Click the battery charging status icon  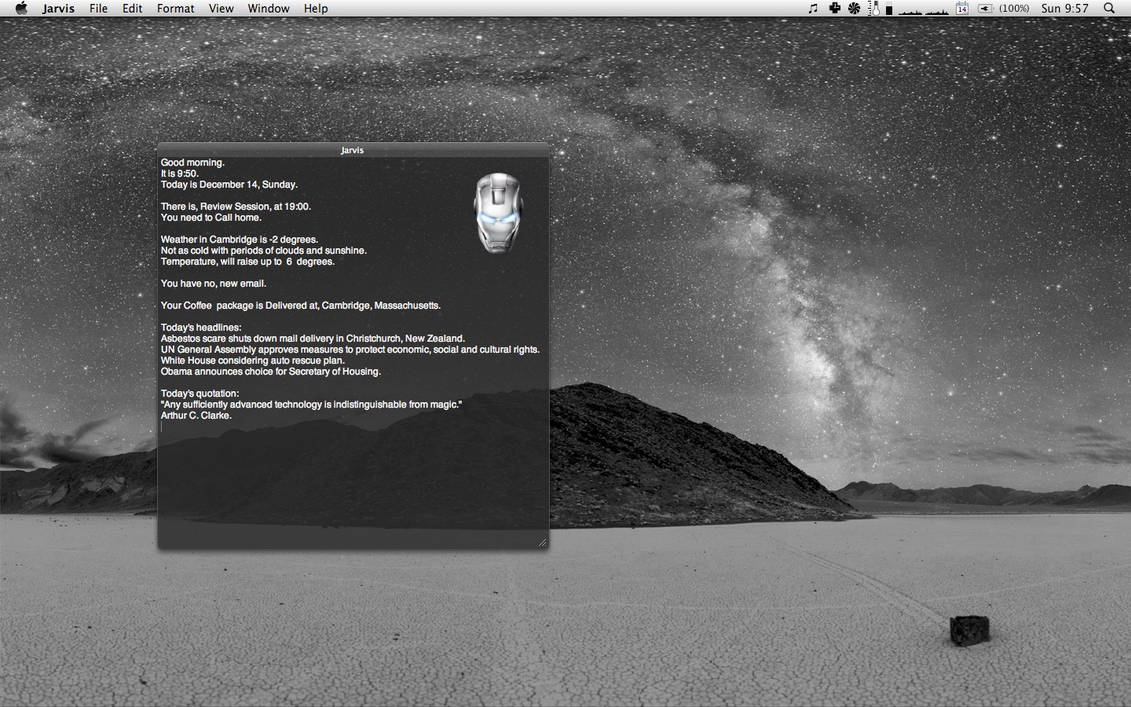click(985, 8)
